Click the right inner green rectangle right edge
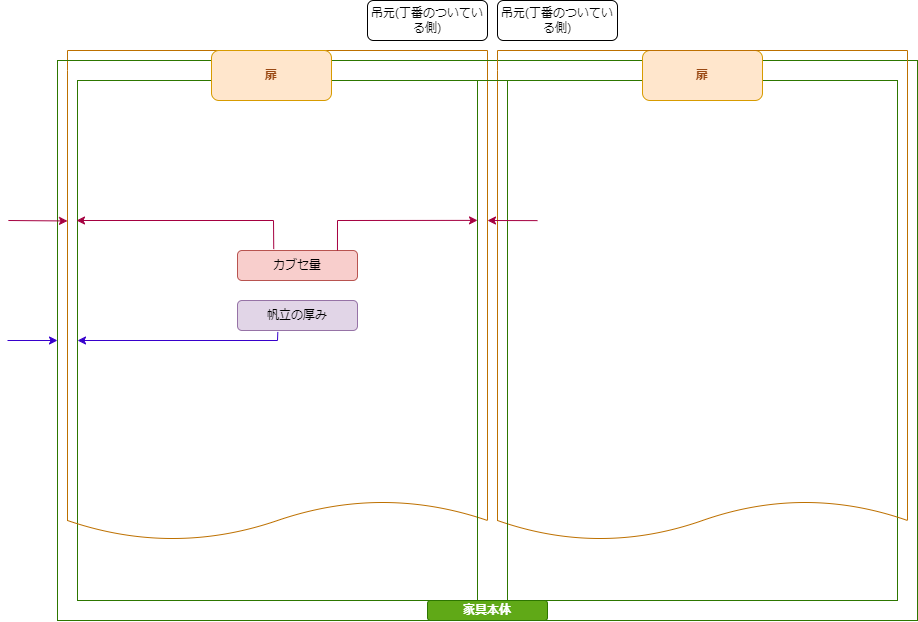 pyautogui.click(x=897, y=350)
